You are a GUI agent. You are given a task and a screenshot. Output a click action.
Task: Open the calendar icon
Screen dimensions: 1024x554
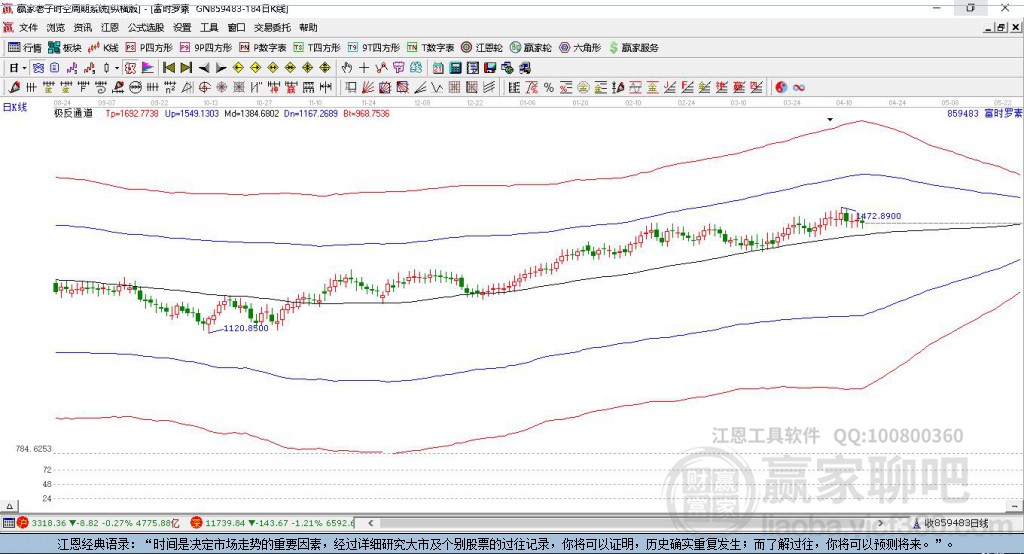438,68
